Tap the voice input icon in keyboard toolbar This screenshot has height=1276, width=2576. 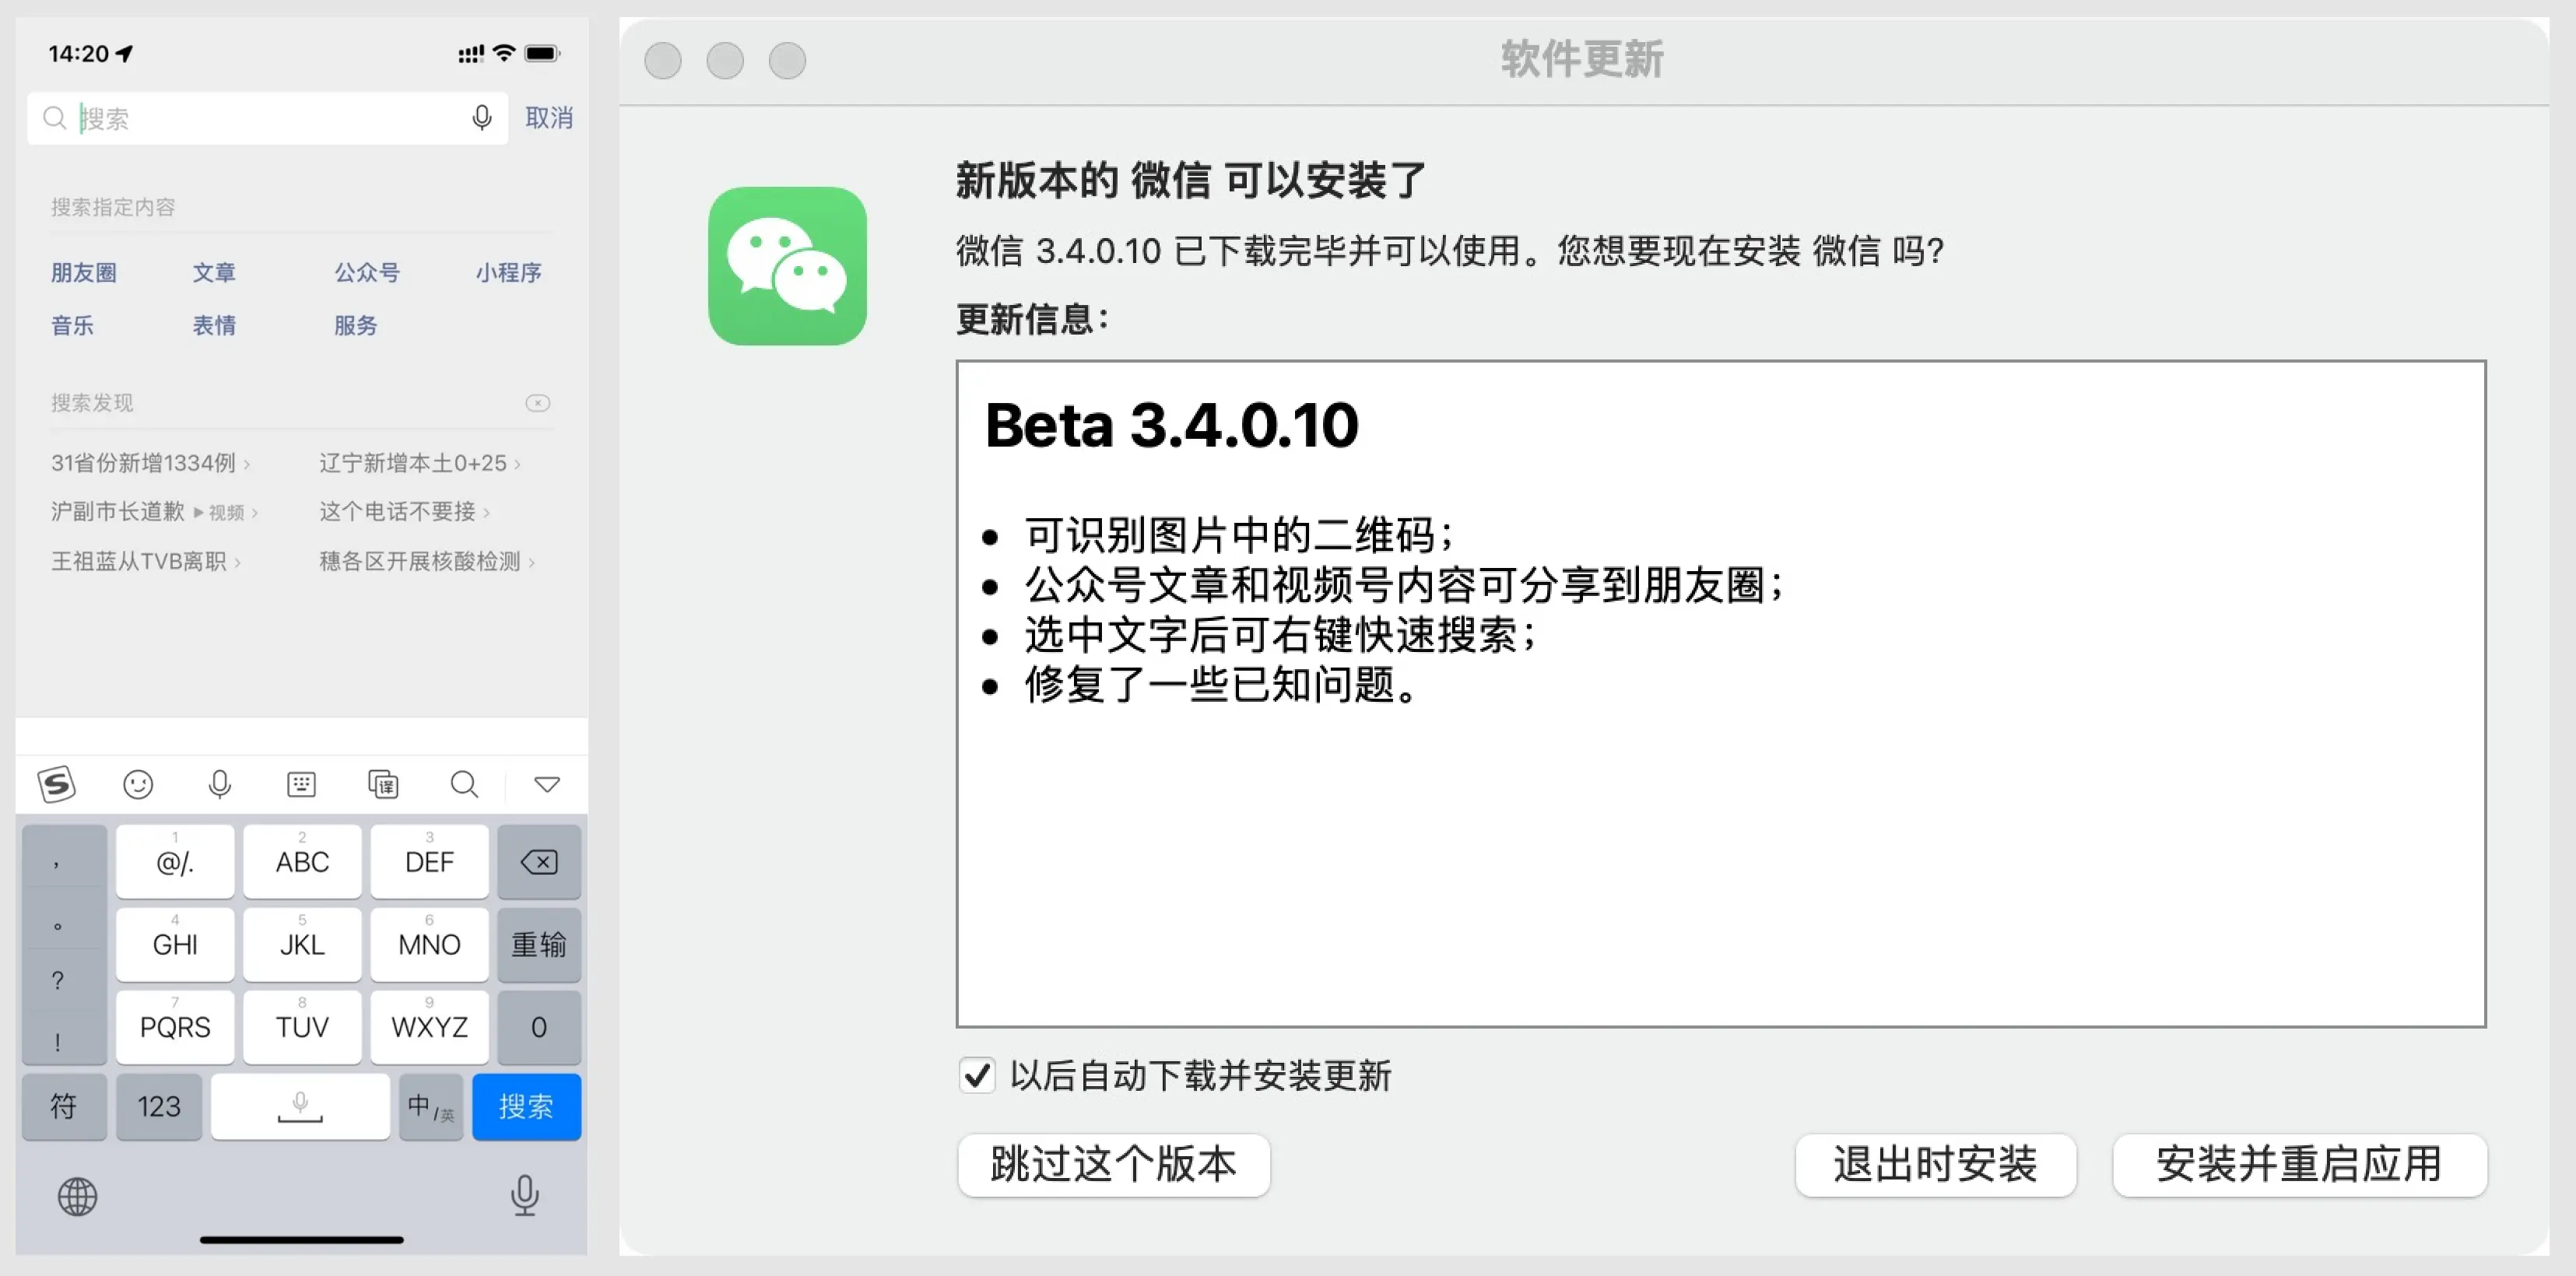coord(220,785)
